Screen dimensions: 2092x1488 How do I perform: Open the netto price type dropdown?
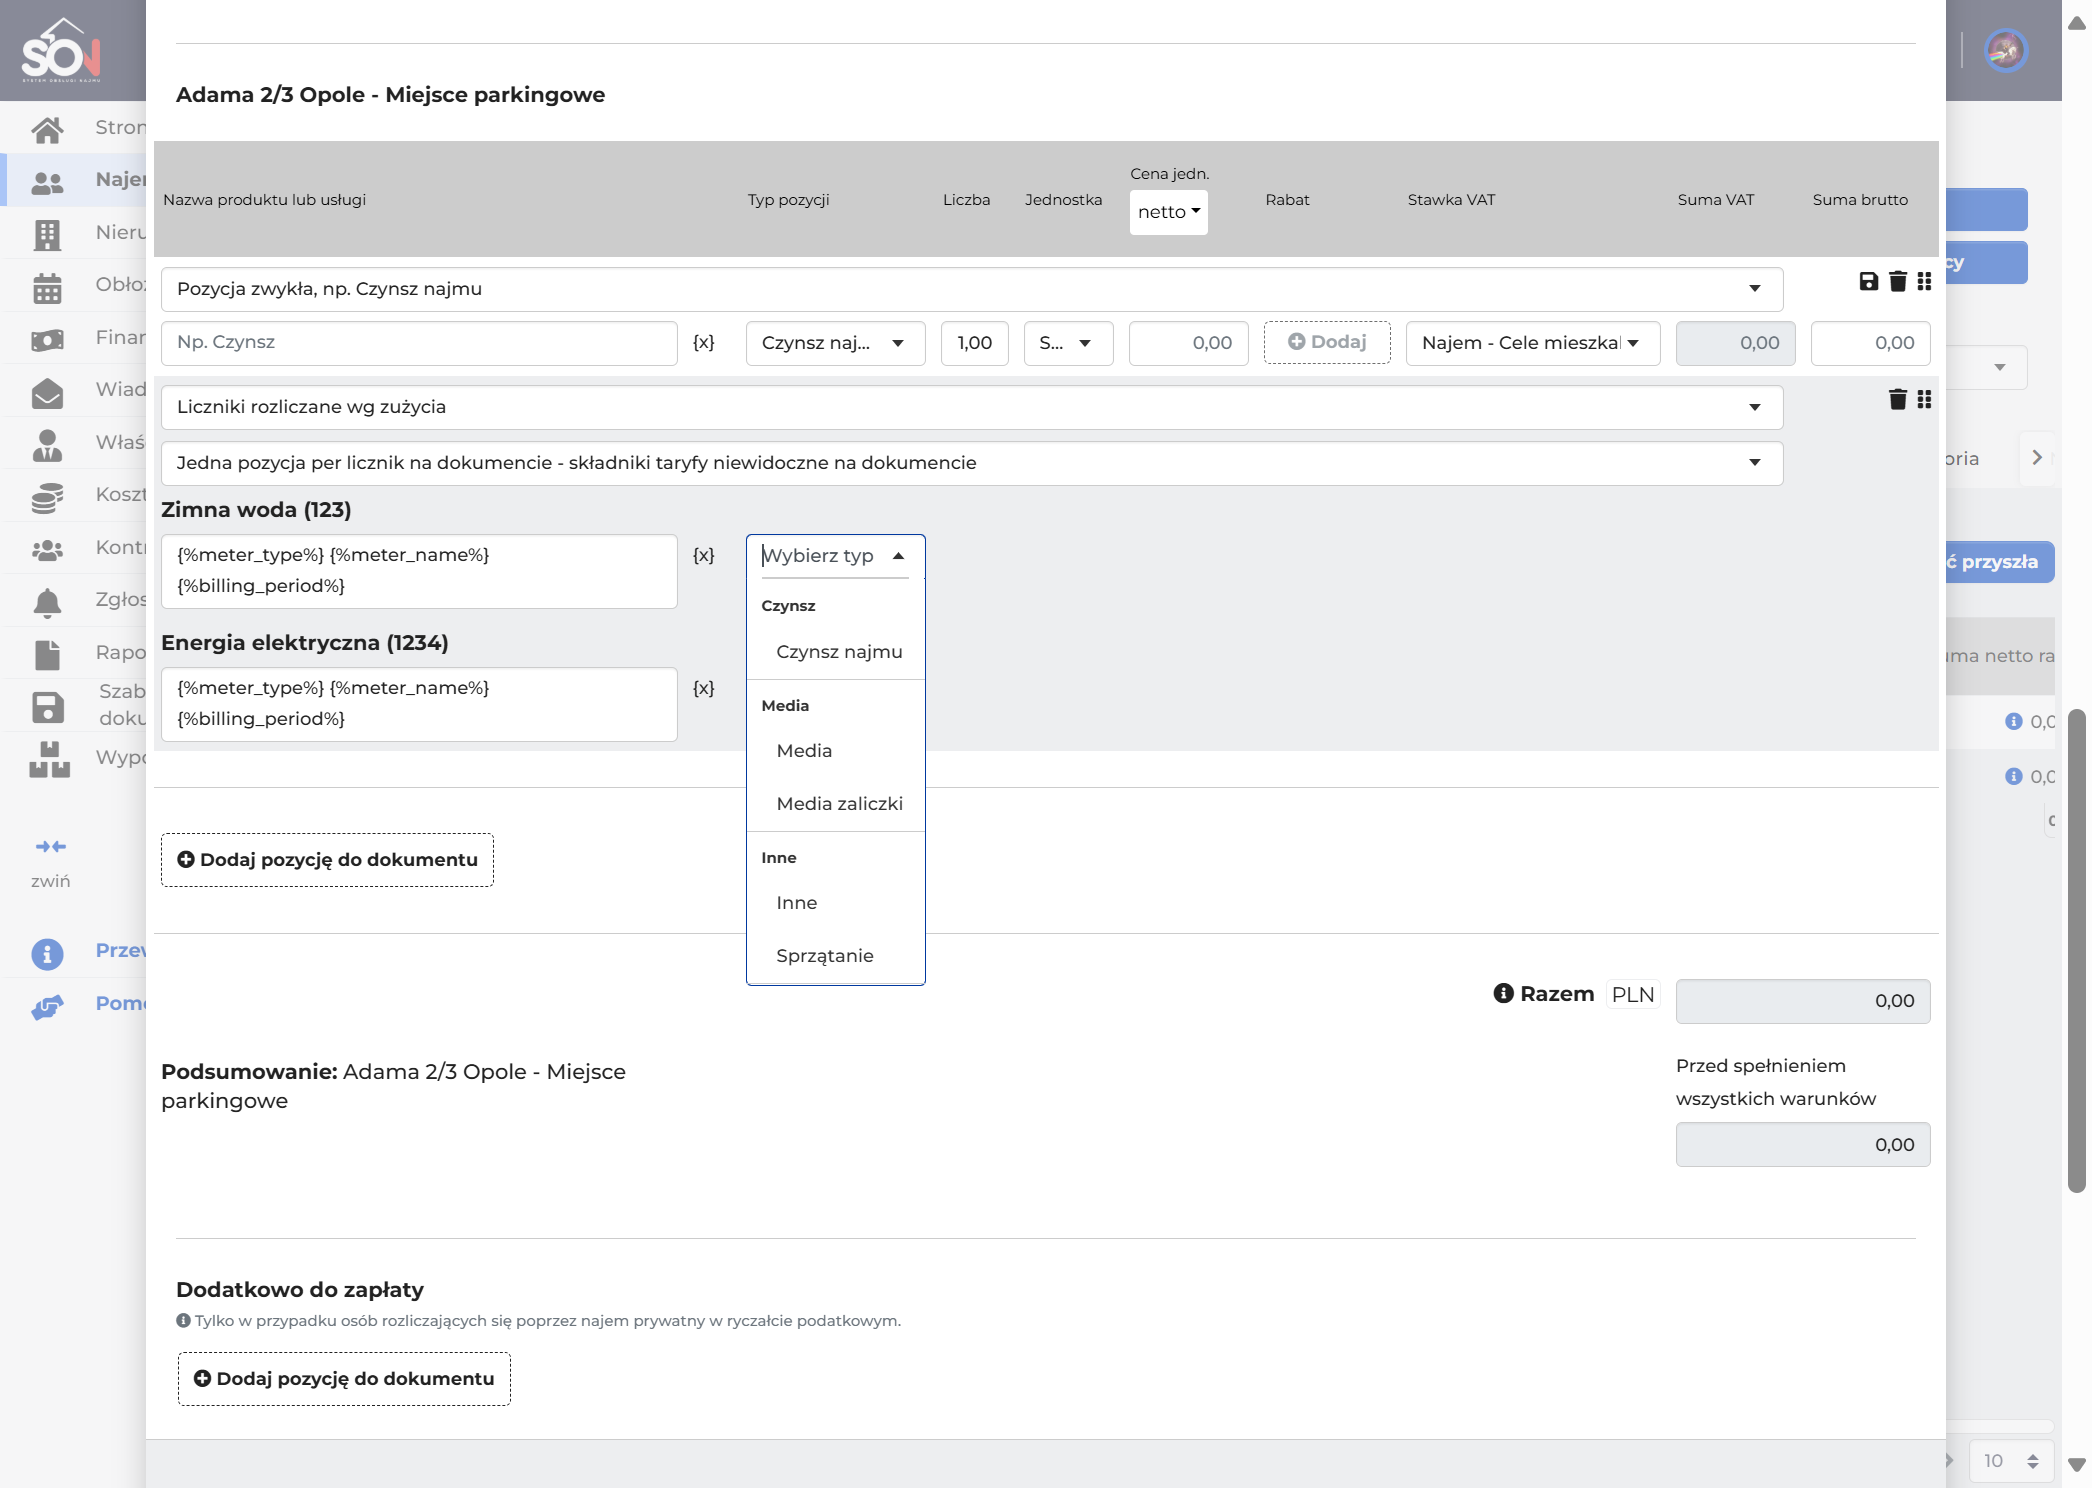[x=1168, y=212]
